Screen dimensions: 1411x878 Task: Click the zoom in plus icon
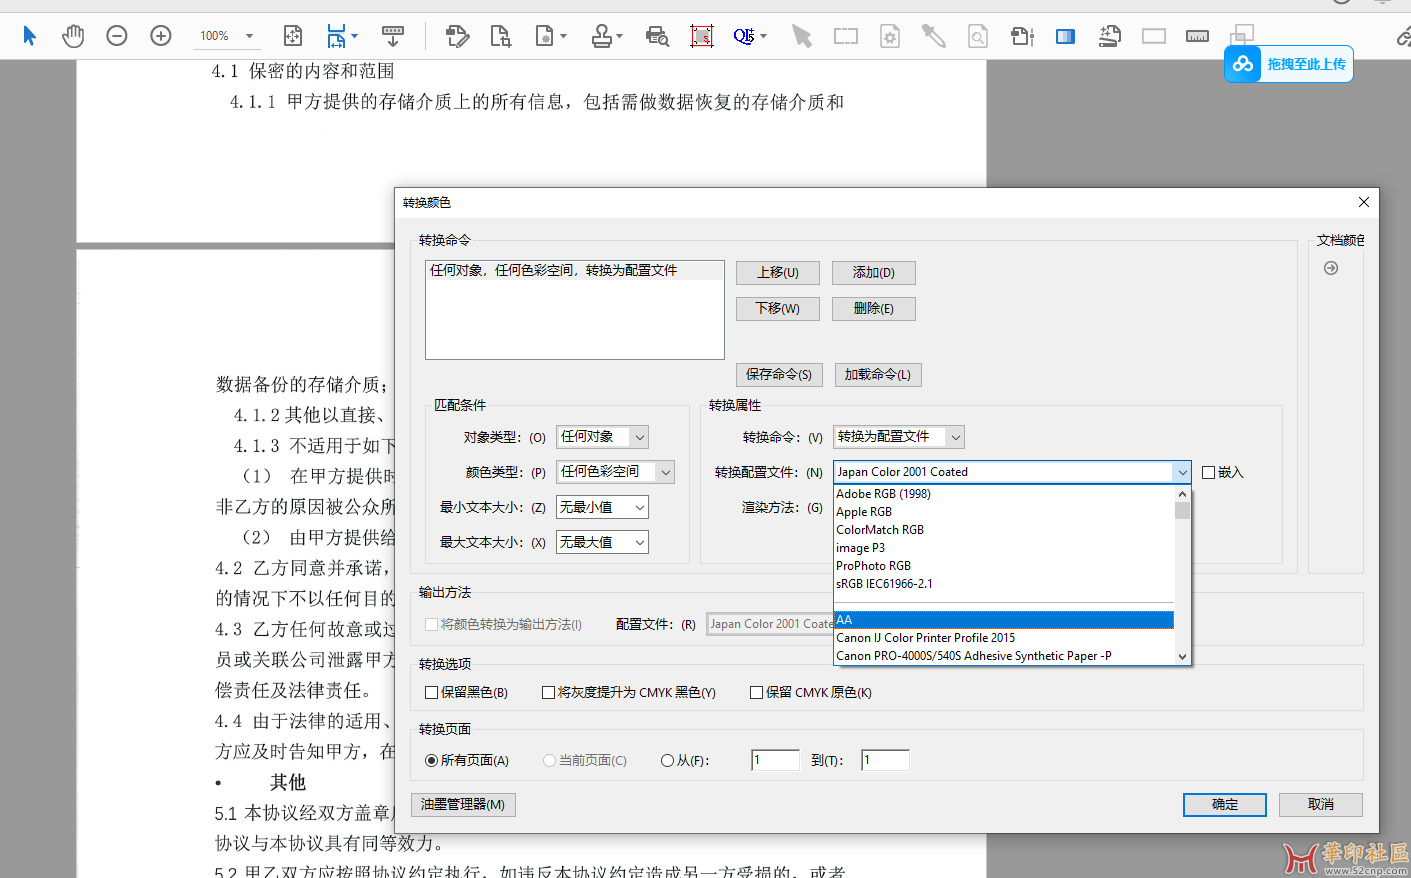[x=161, y=36]
